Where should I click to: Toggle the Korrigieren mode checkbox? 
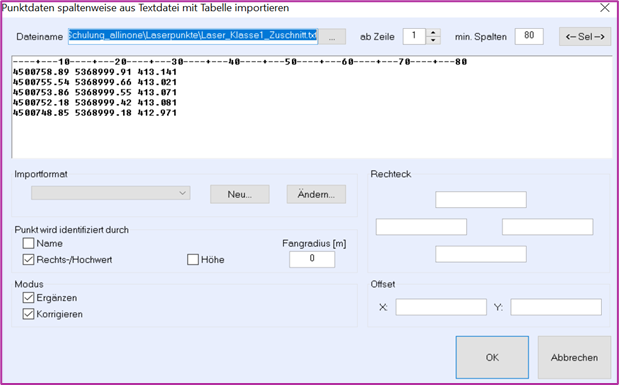28,314
